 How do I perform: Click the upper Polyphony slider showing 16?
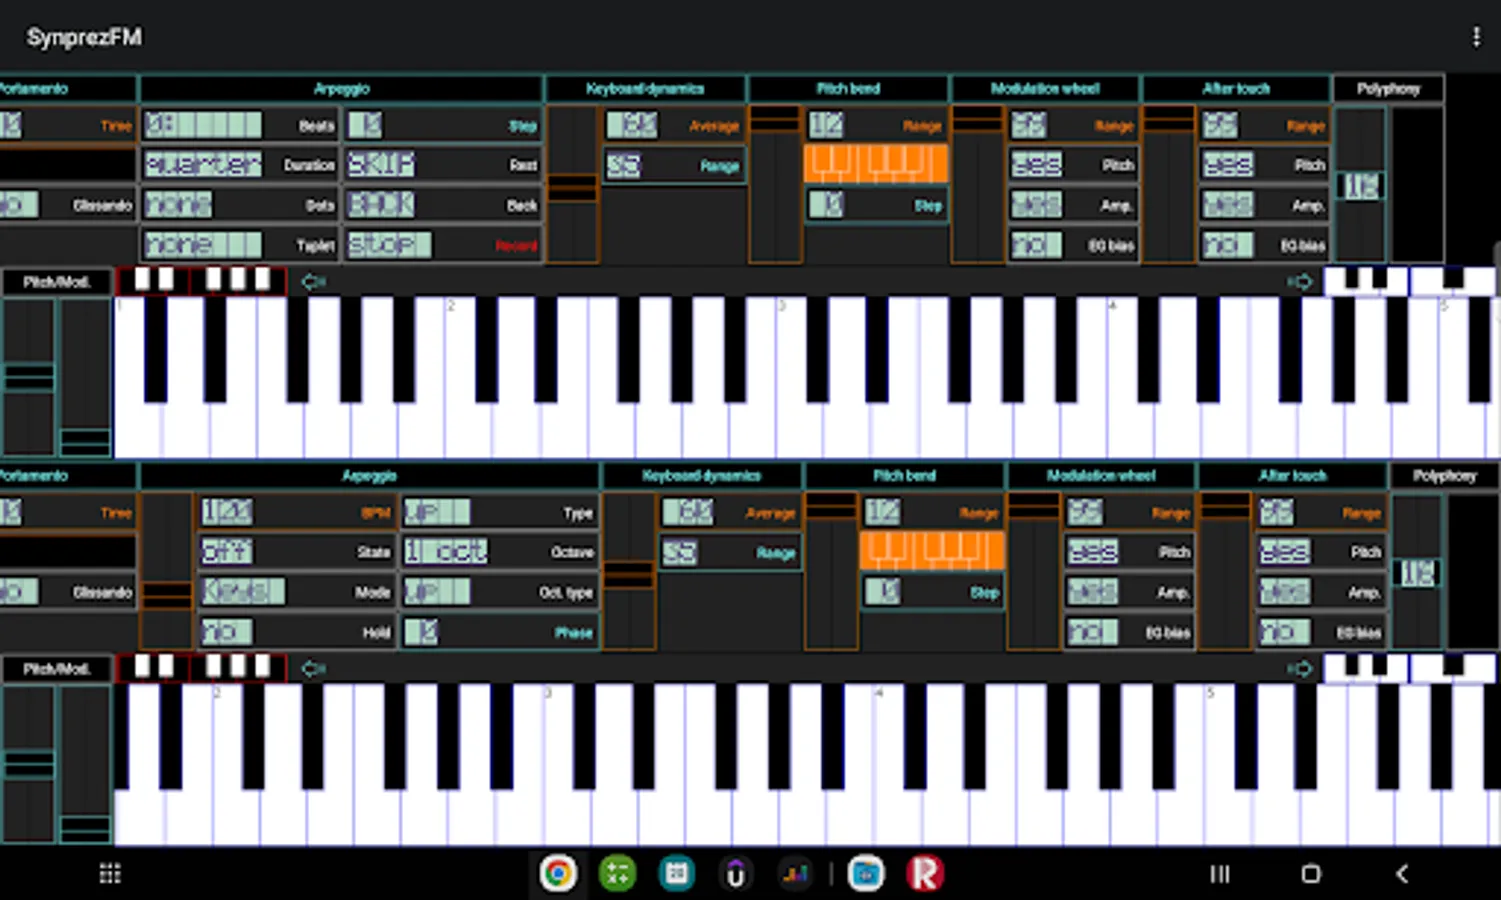point(1361,184)
